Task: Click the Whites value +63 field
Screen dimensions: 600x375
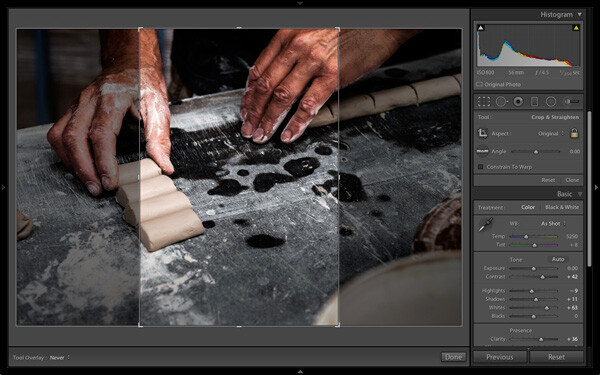Action: [x=572, y=308]
